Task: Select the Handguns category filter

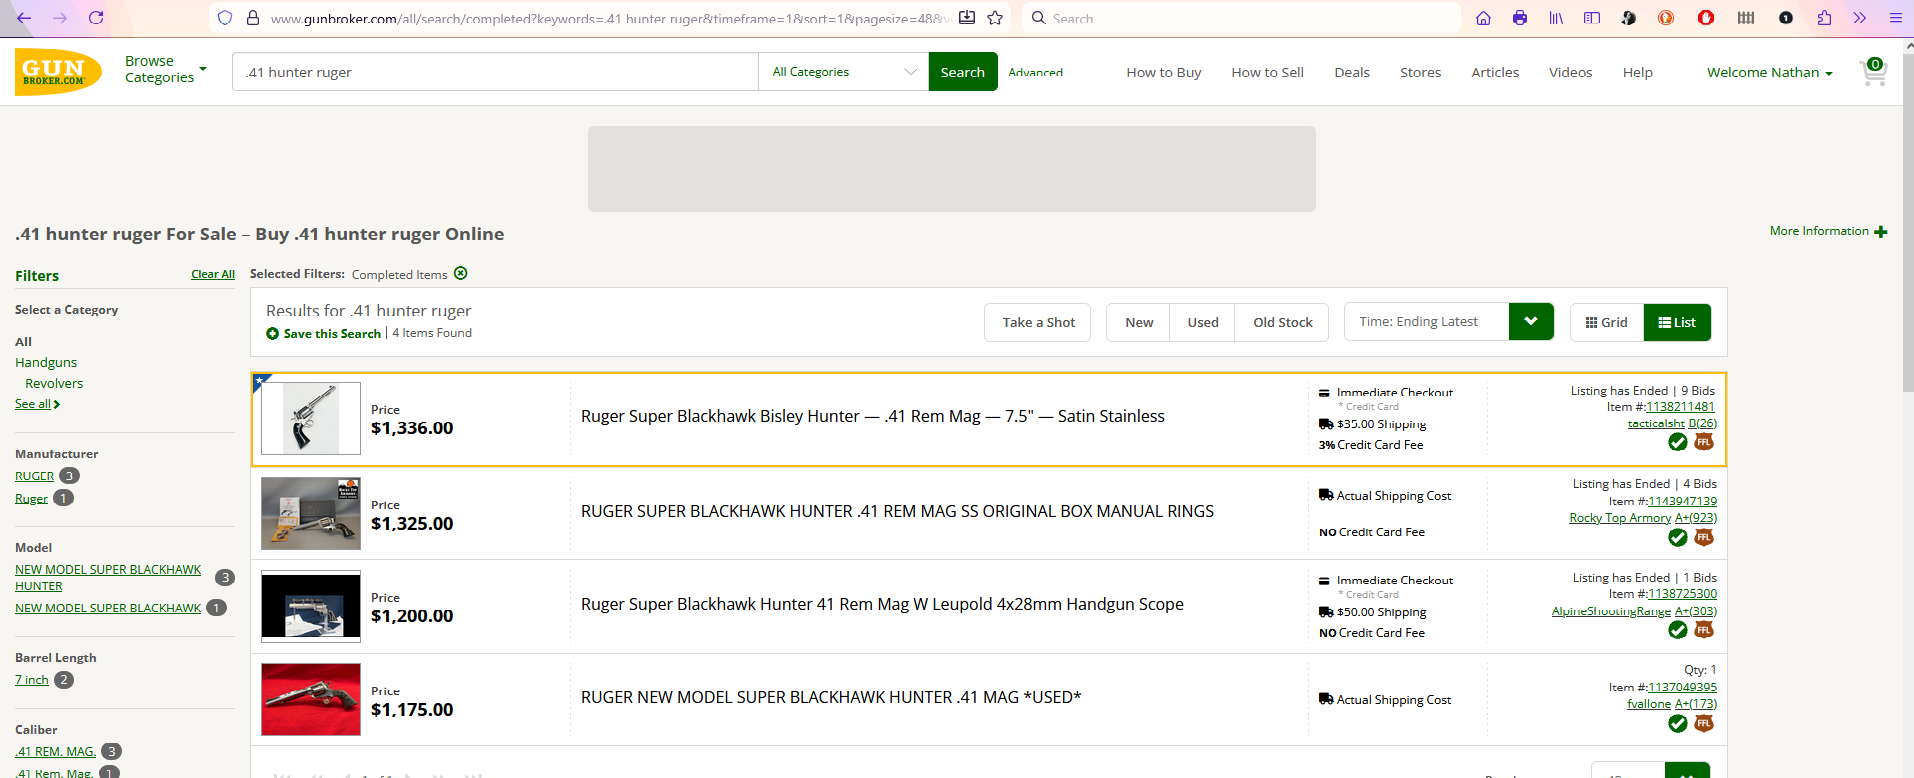Action: coord(46,362)
